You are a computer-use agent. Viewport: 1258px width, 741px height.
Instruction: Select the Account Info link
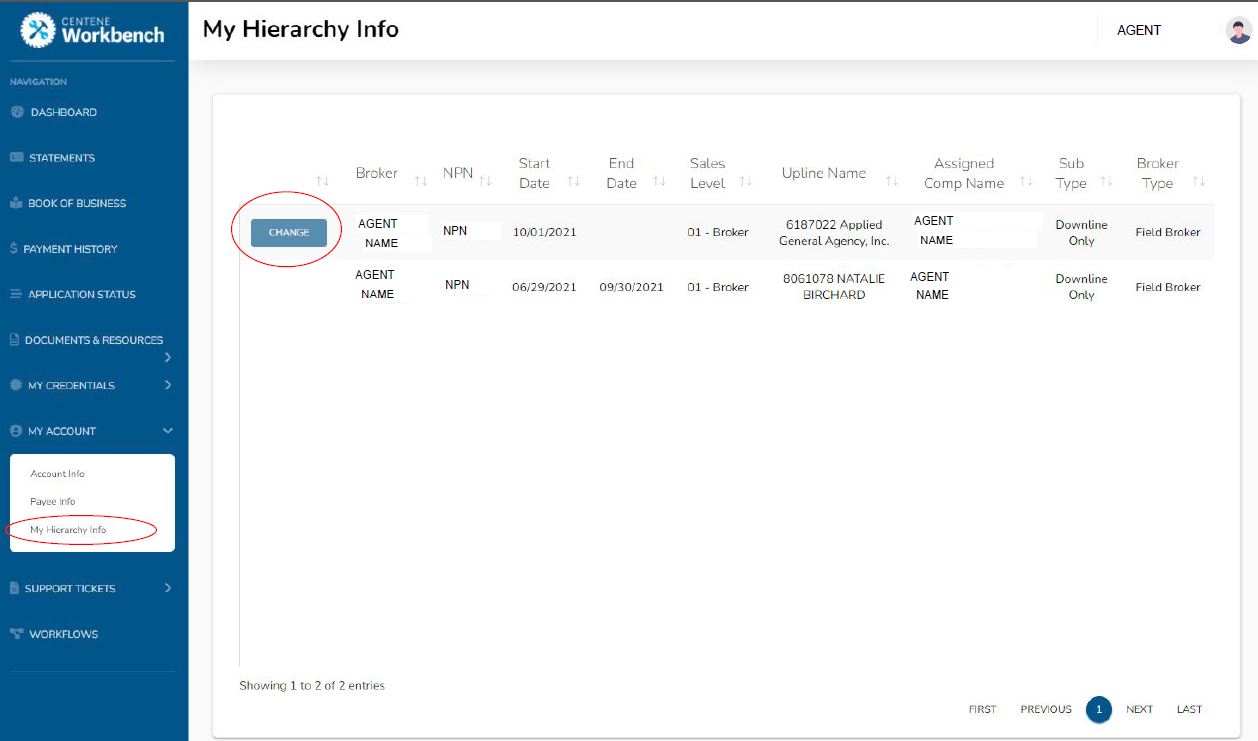[57, 474]
